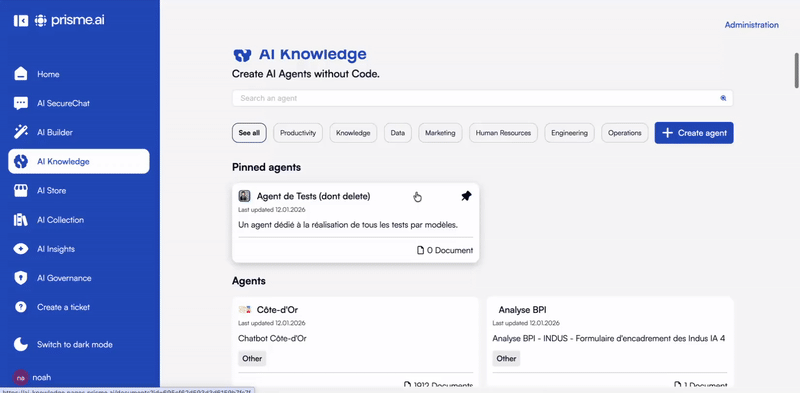
Task: Click the Create a ticket question mark icon
Action: (x=21, y=307)
